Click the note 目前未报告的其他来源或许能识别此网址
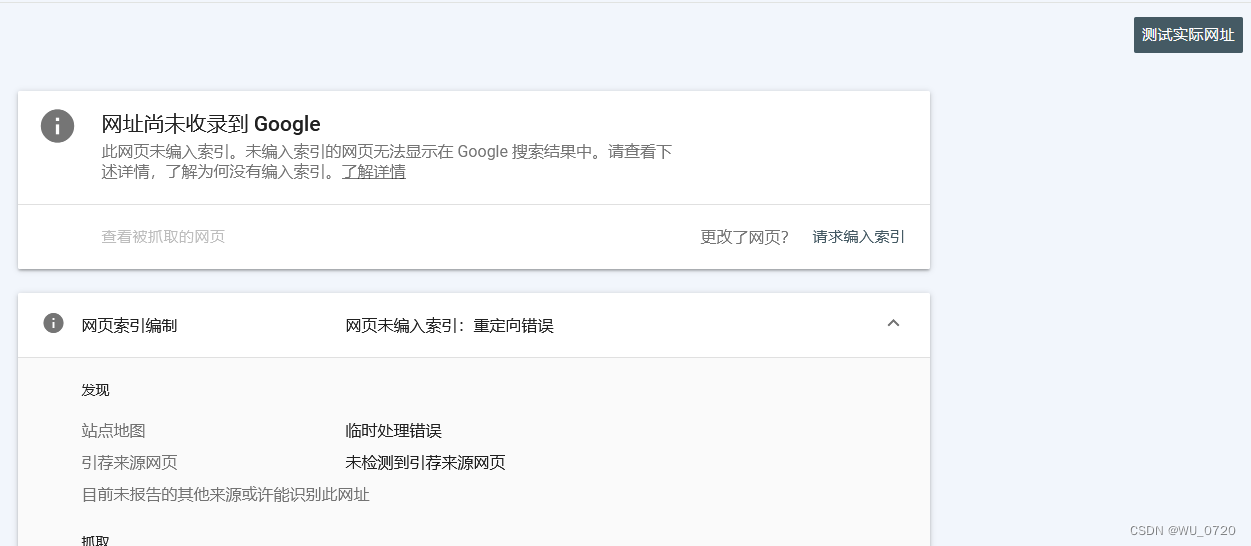 (x=225, y=495)
